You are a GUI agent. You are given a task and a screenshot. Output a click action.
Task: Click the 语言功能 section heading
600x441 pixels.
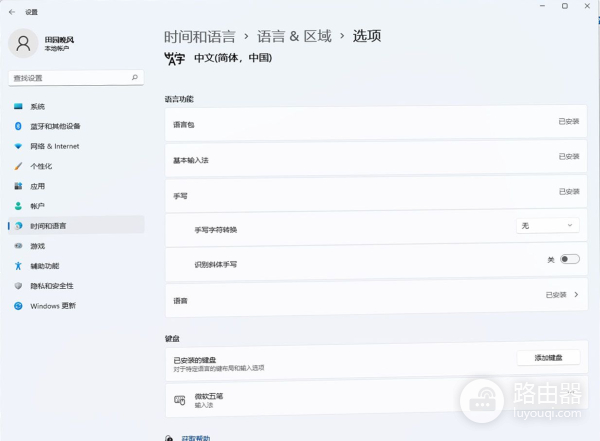pyautogui.click(x=179, y=99)
